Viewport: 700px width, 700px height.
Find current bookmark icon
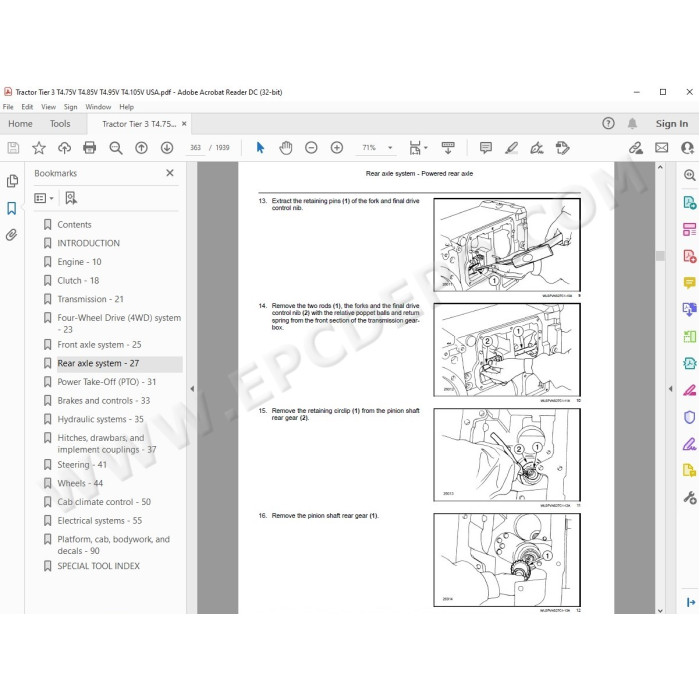point(71,198)
